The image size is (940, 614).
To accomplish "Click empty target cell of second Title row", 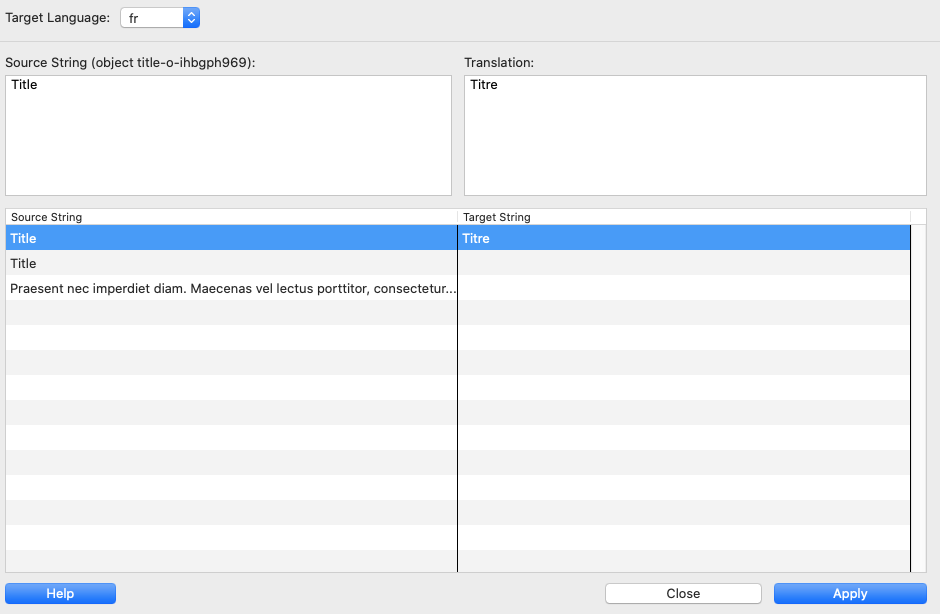I will [683, 263].
